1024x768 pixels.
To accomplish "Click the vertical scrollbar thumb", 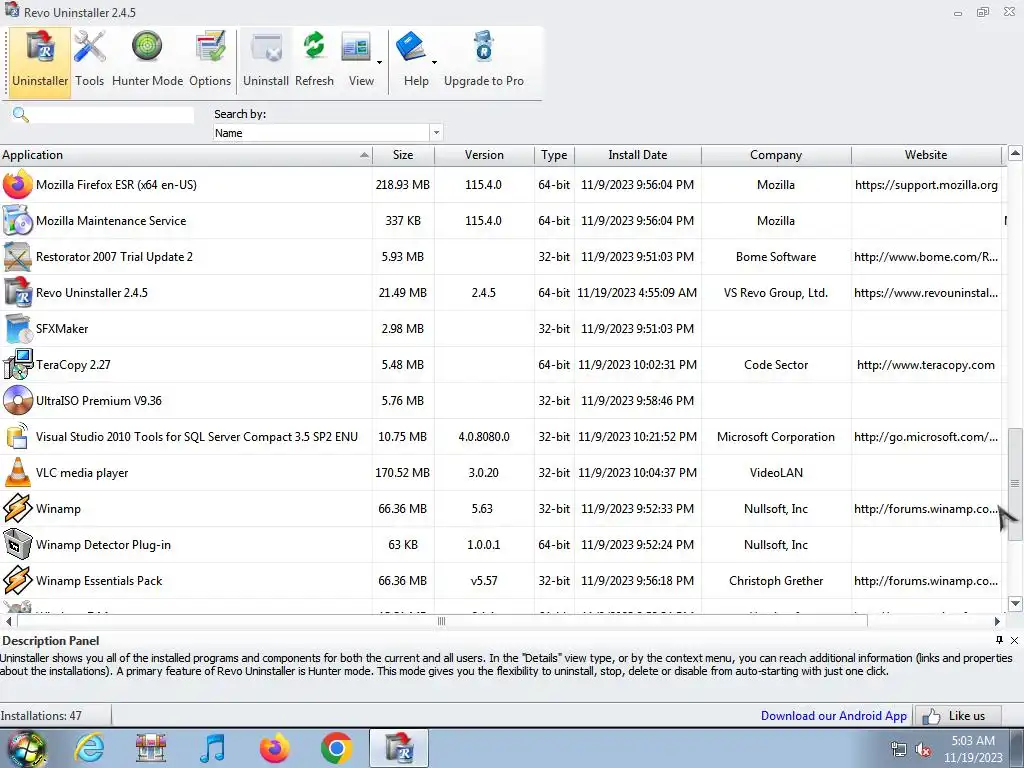I will (x=1015, y=484).
